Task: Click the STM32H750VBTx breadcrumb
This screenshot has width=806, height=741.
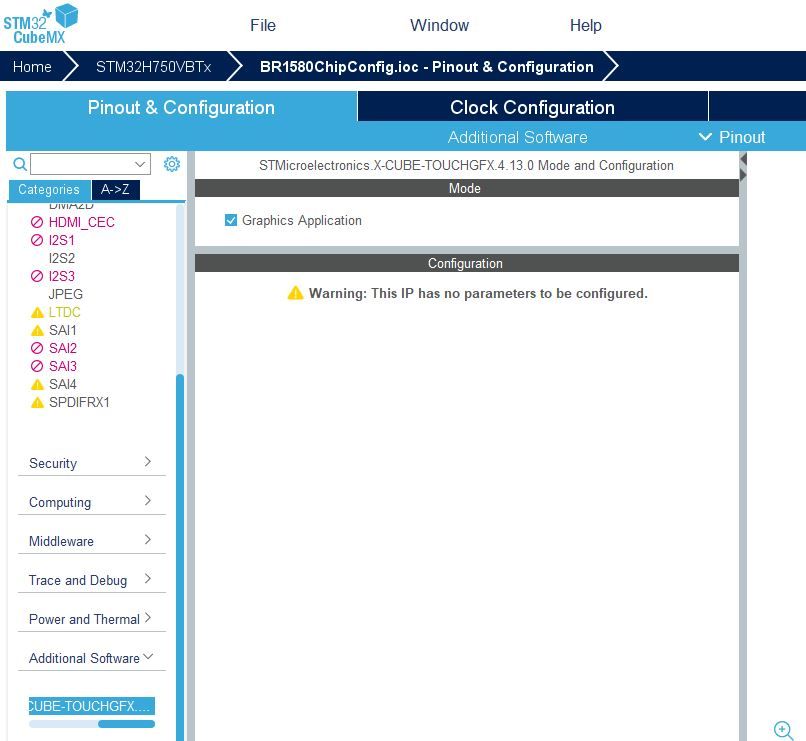Action: click(153, 67)
